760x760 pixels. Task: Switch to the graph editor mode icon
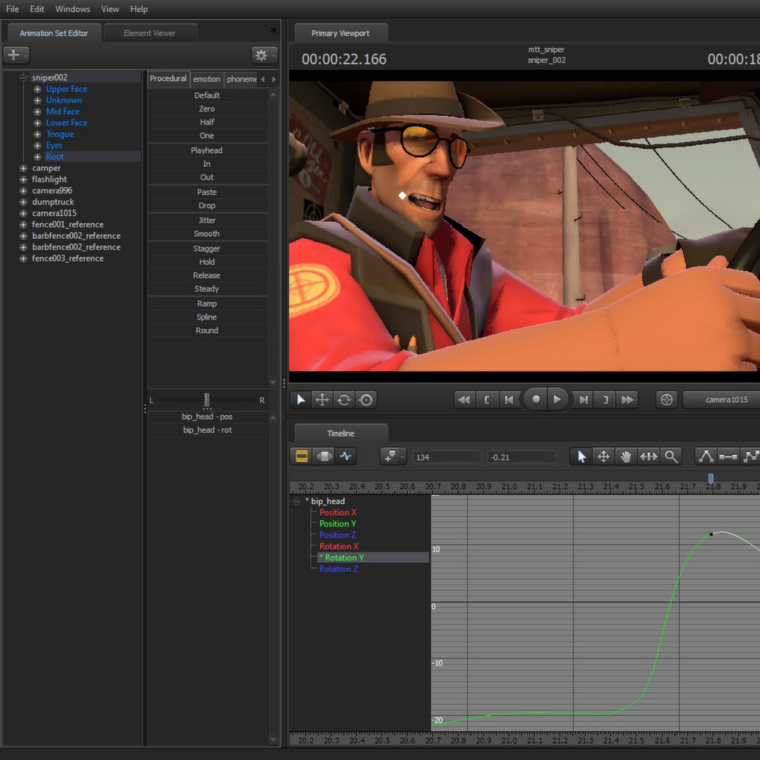point(346,456)
